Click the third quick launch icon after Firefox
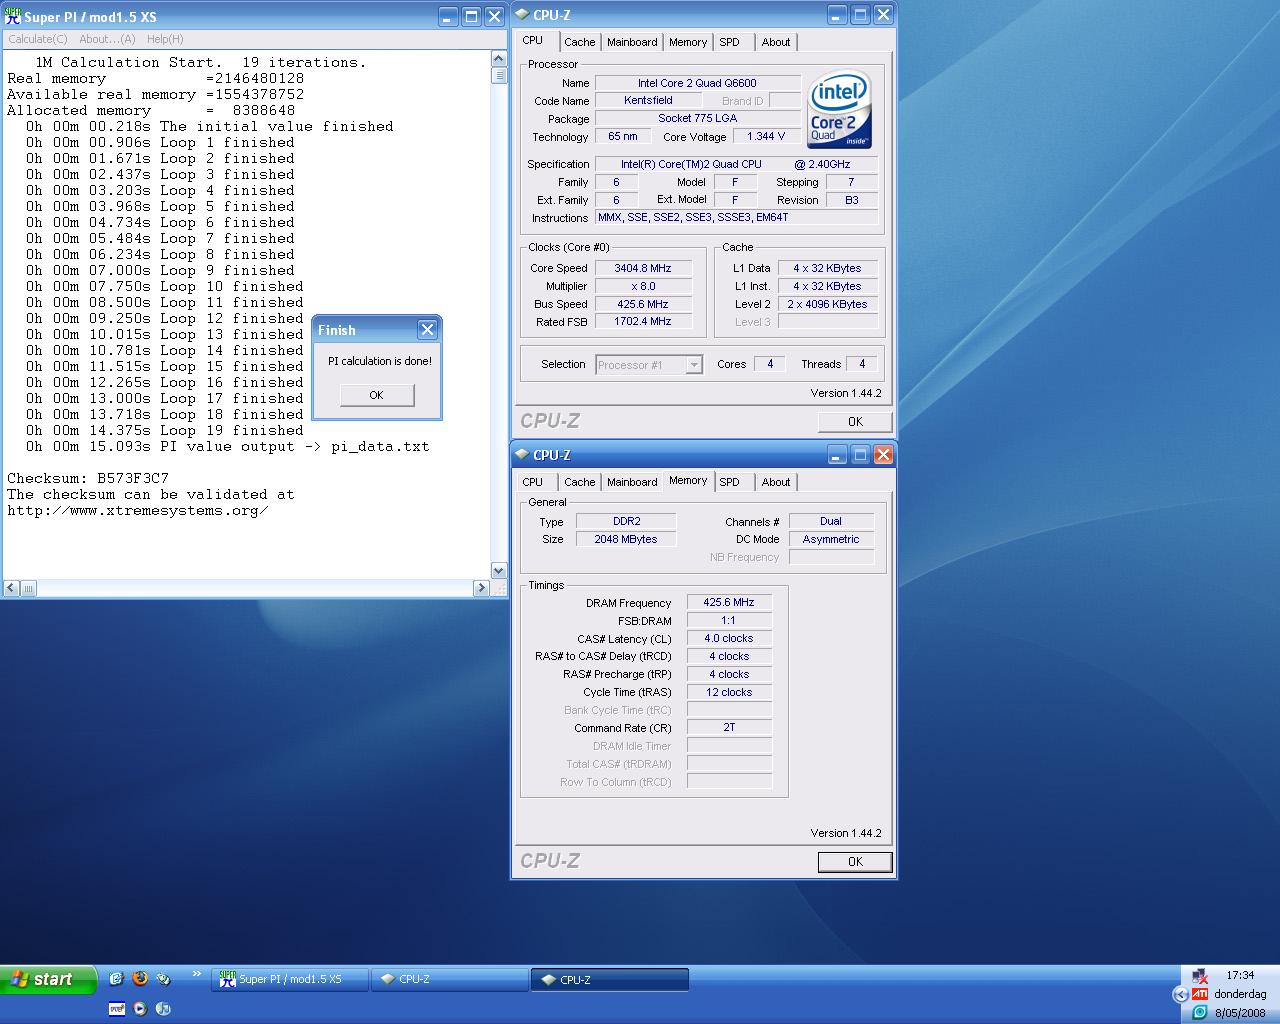This screenshot has height=1024, width=1280. 163,979
